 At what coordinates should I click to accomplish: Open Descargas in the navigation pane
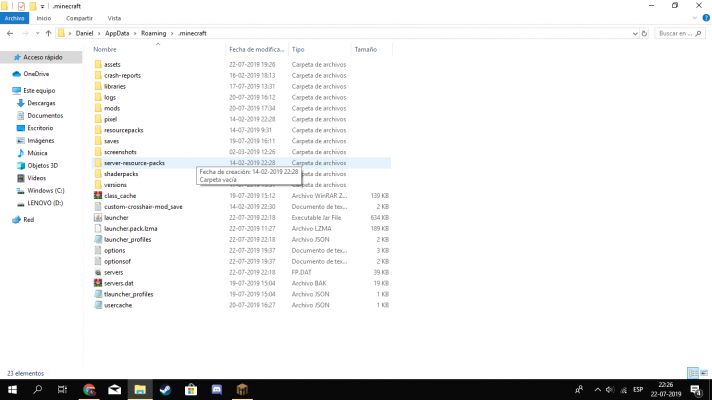click(x=41, y=103)
